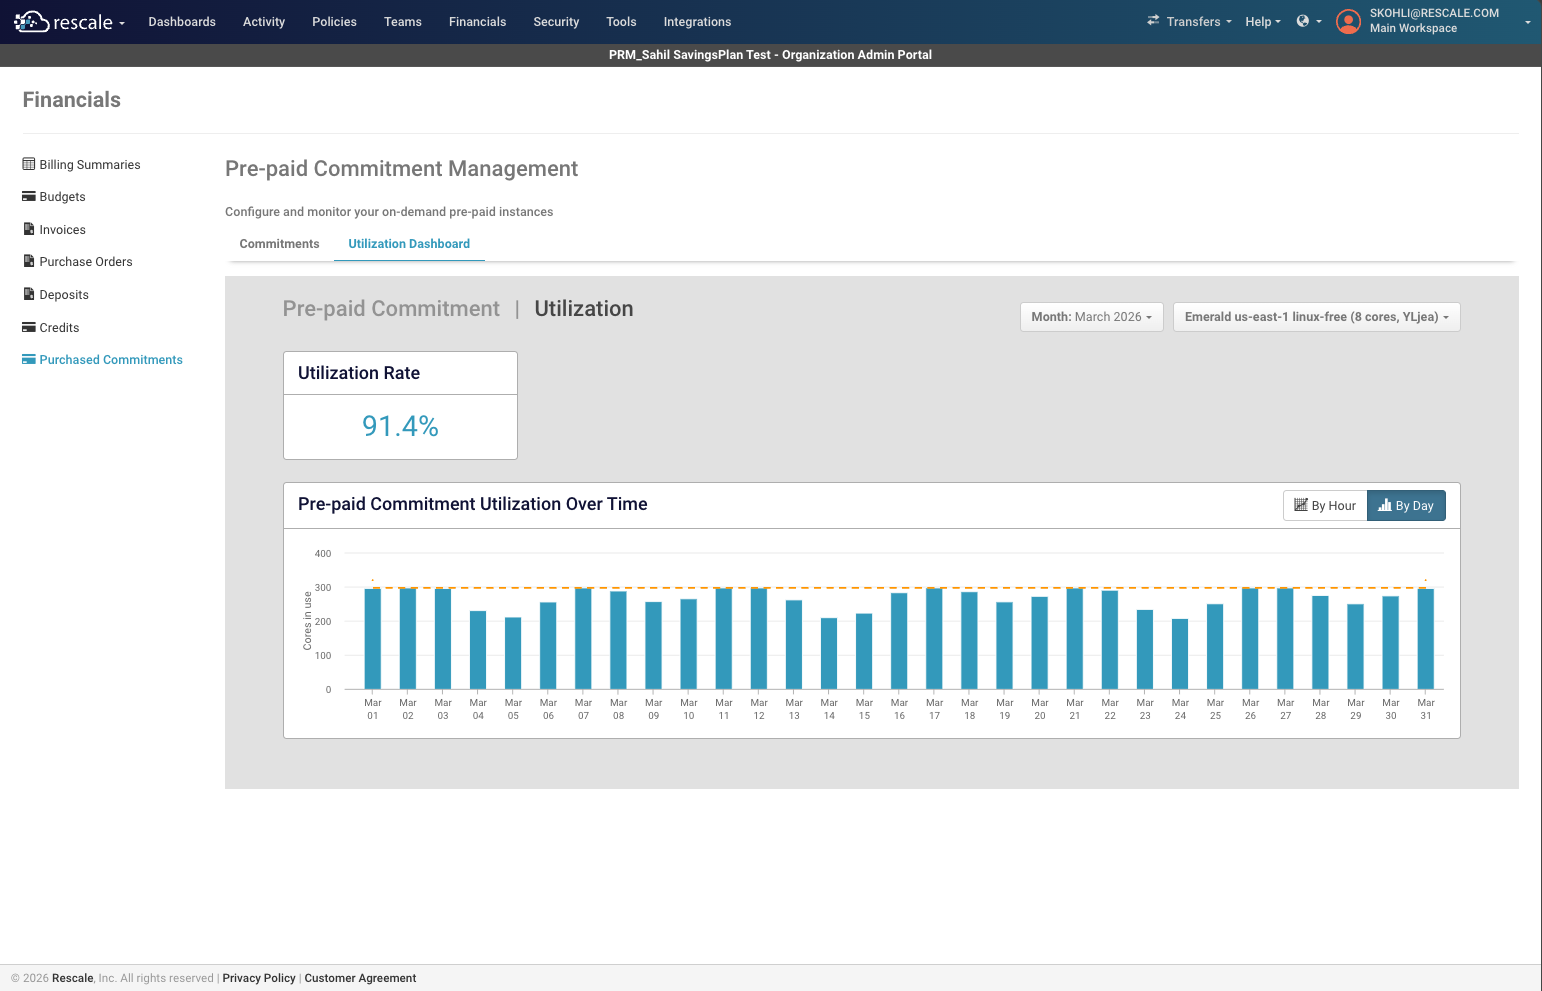Click the Purchase Orders document icon
The height and width of the screenshot is (991, 1542).
pyautogui.click(x=29, y=261)
